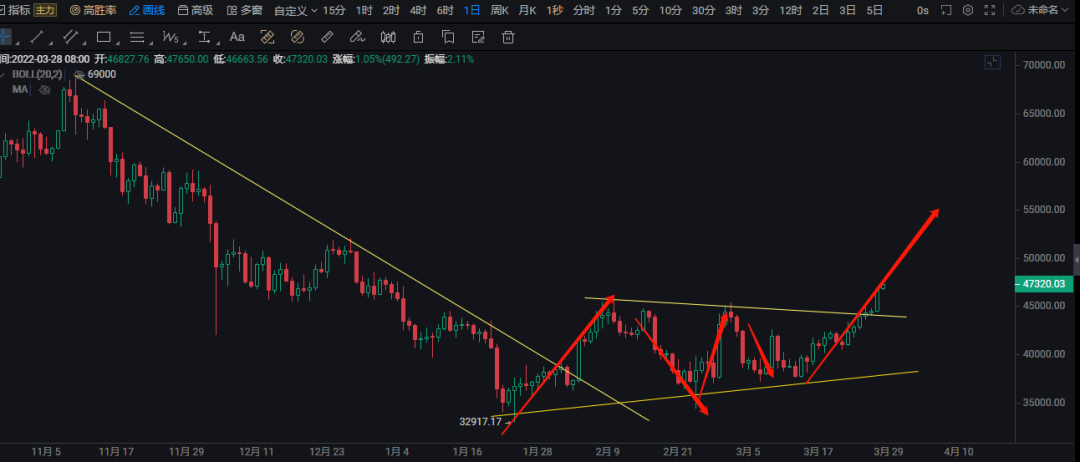1080x462 pixels.
Task: Switch to the 10分 timeframe
Action: [670, 10]
